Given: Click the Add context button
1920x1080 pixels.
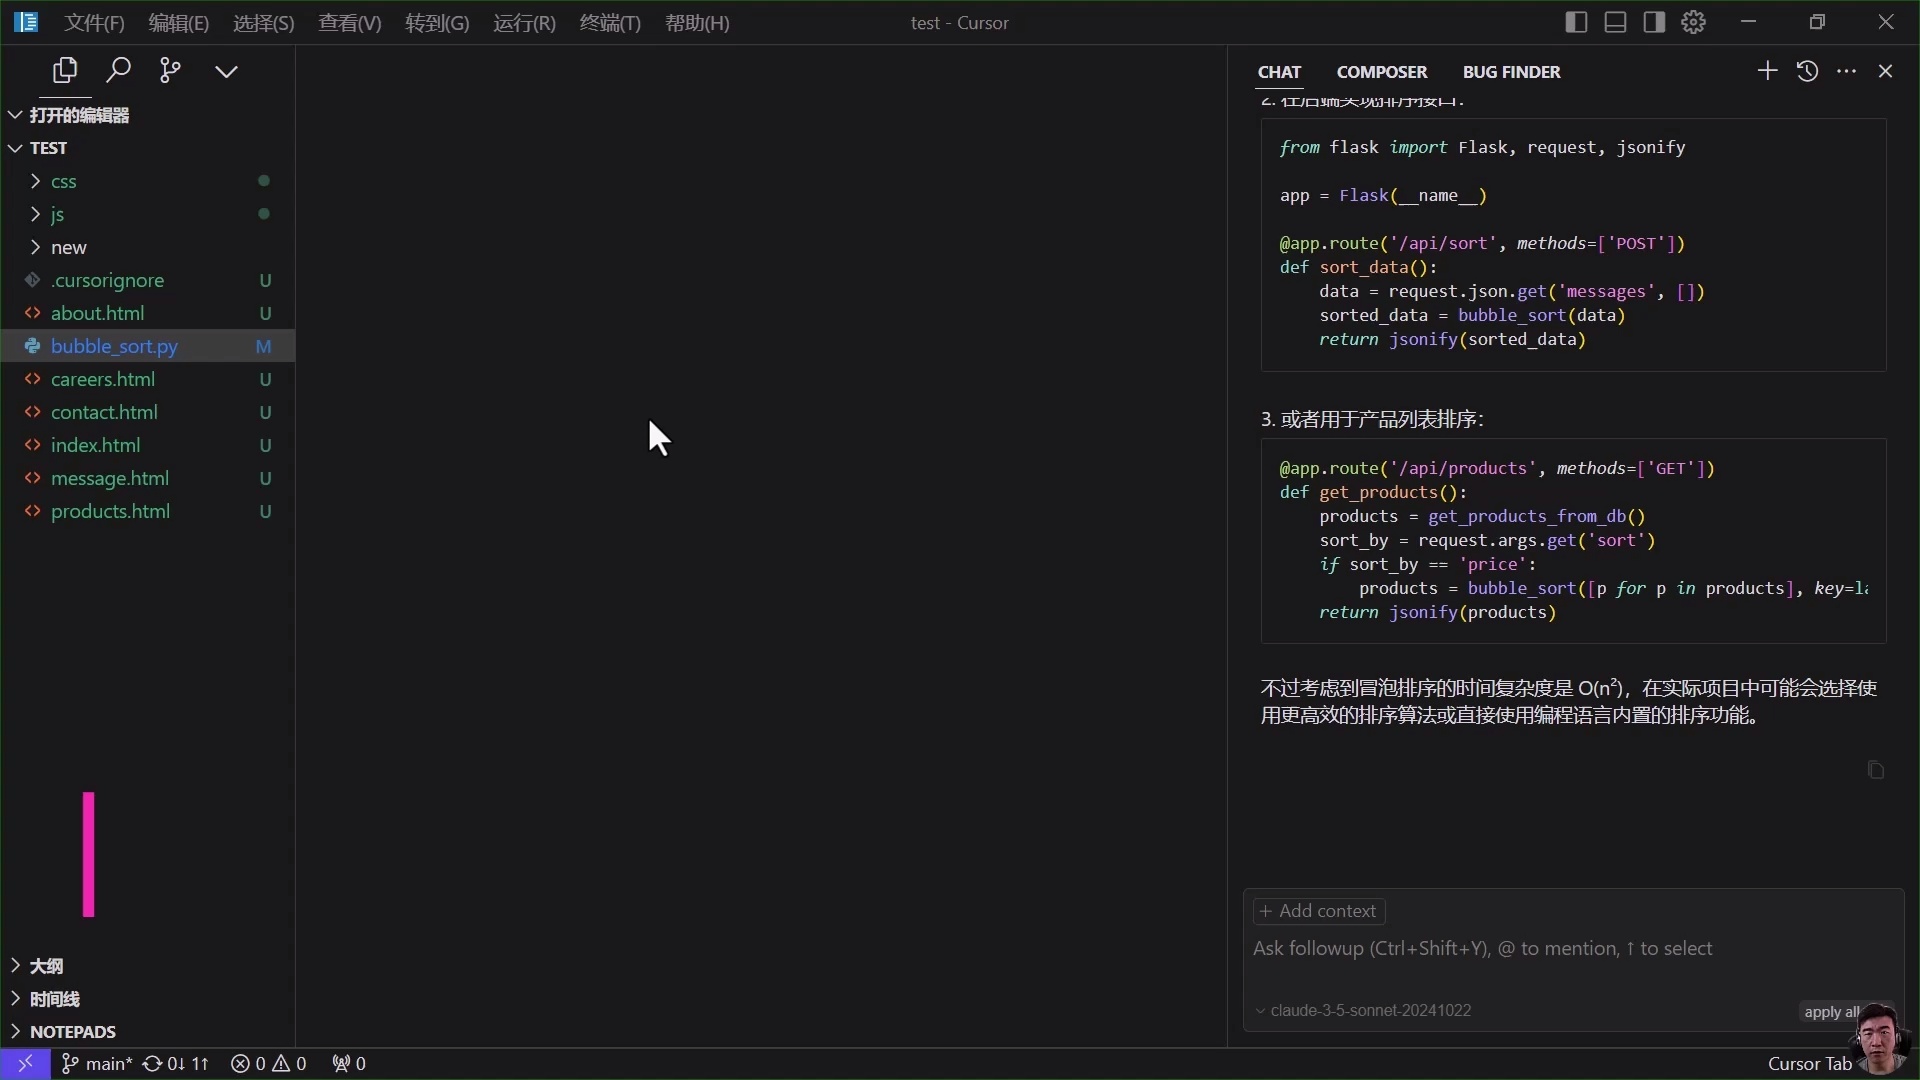Looking at the screenshot, I should pos(1318,911).
